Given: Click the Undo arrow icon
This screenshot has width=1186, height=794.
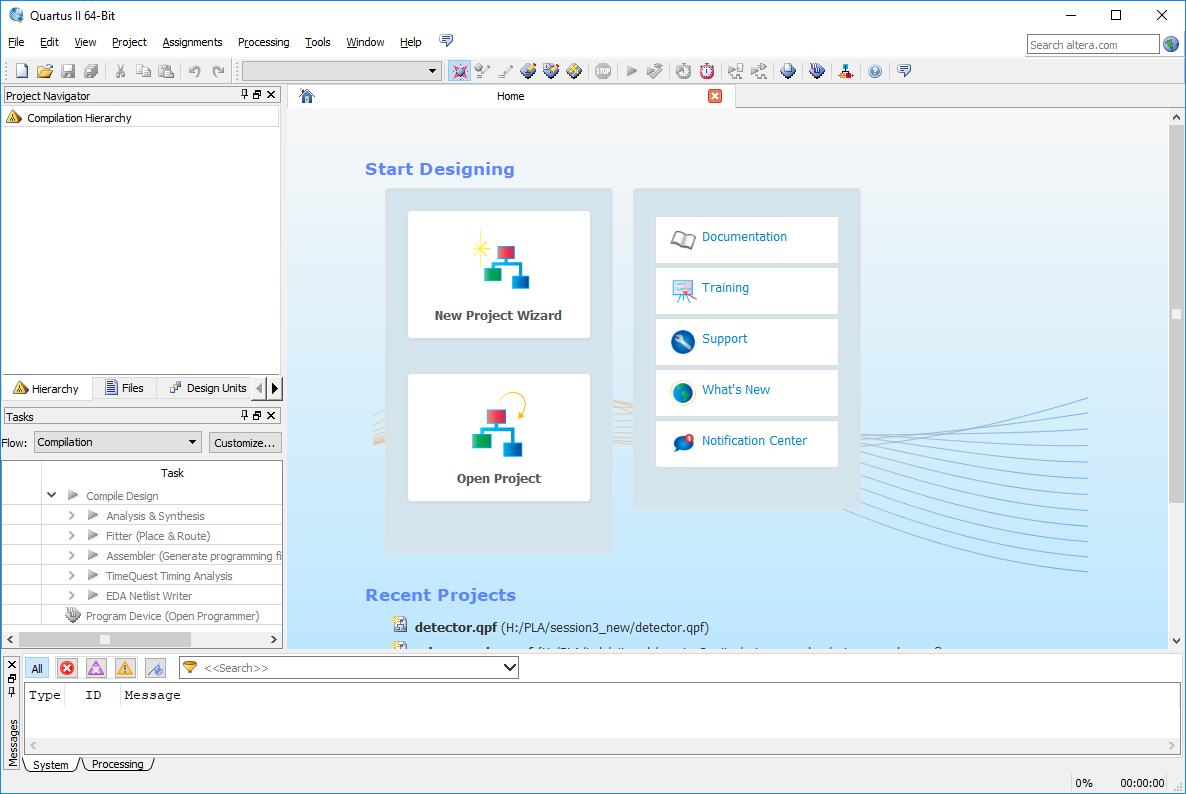Looking at the screenshot, I should (194, 71).
